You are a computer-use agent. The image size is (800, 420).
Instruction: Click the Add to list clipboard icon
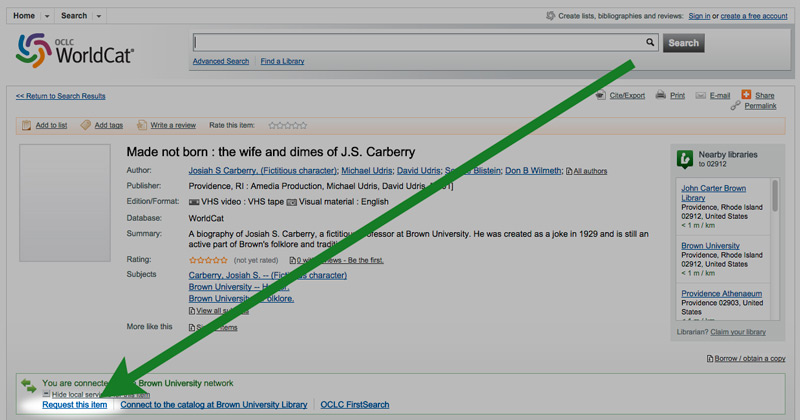[27, 125]
